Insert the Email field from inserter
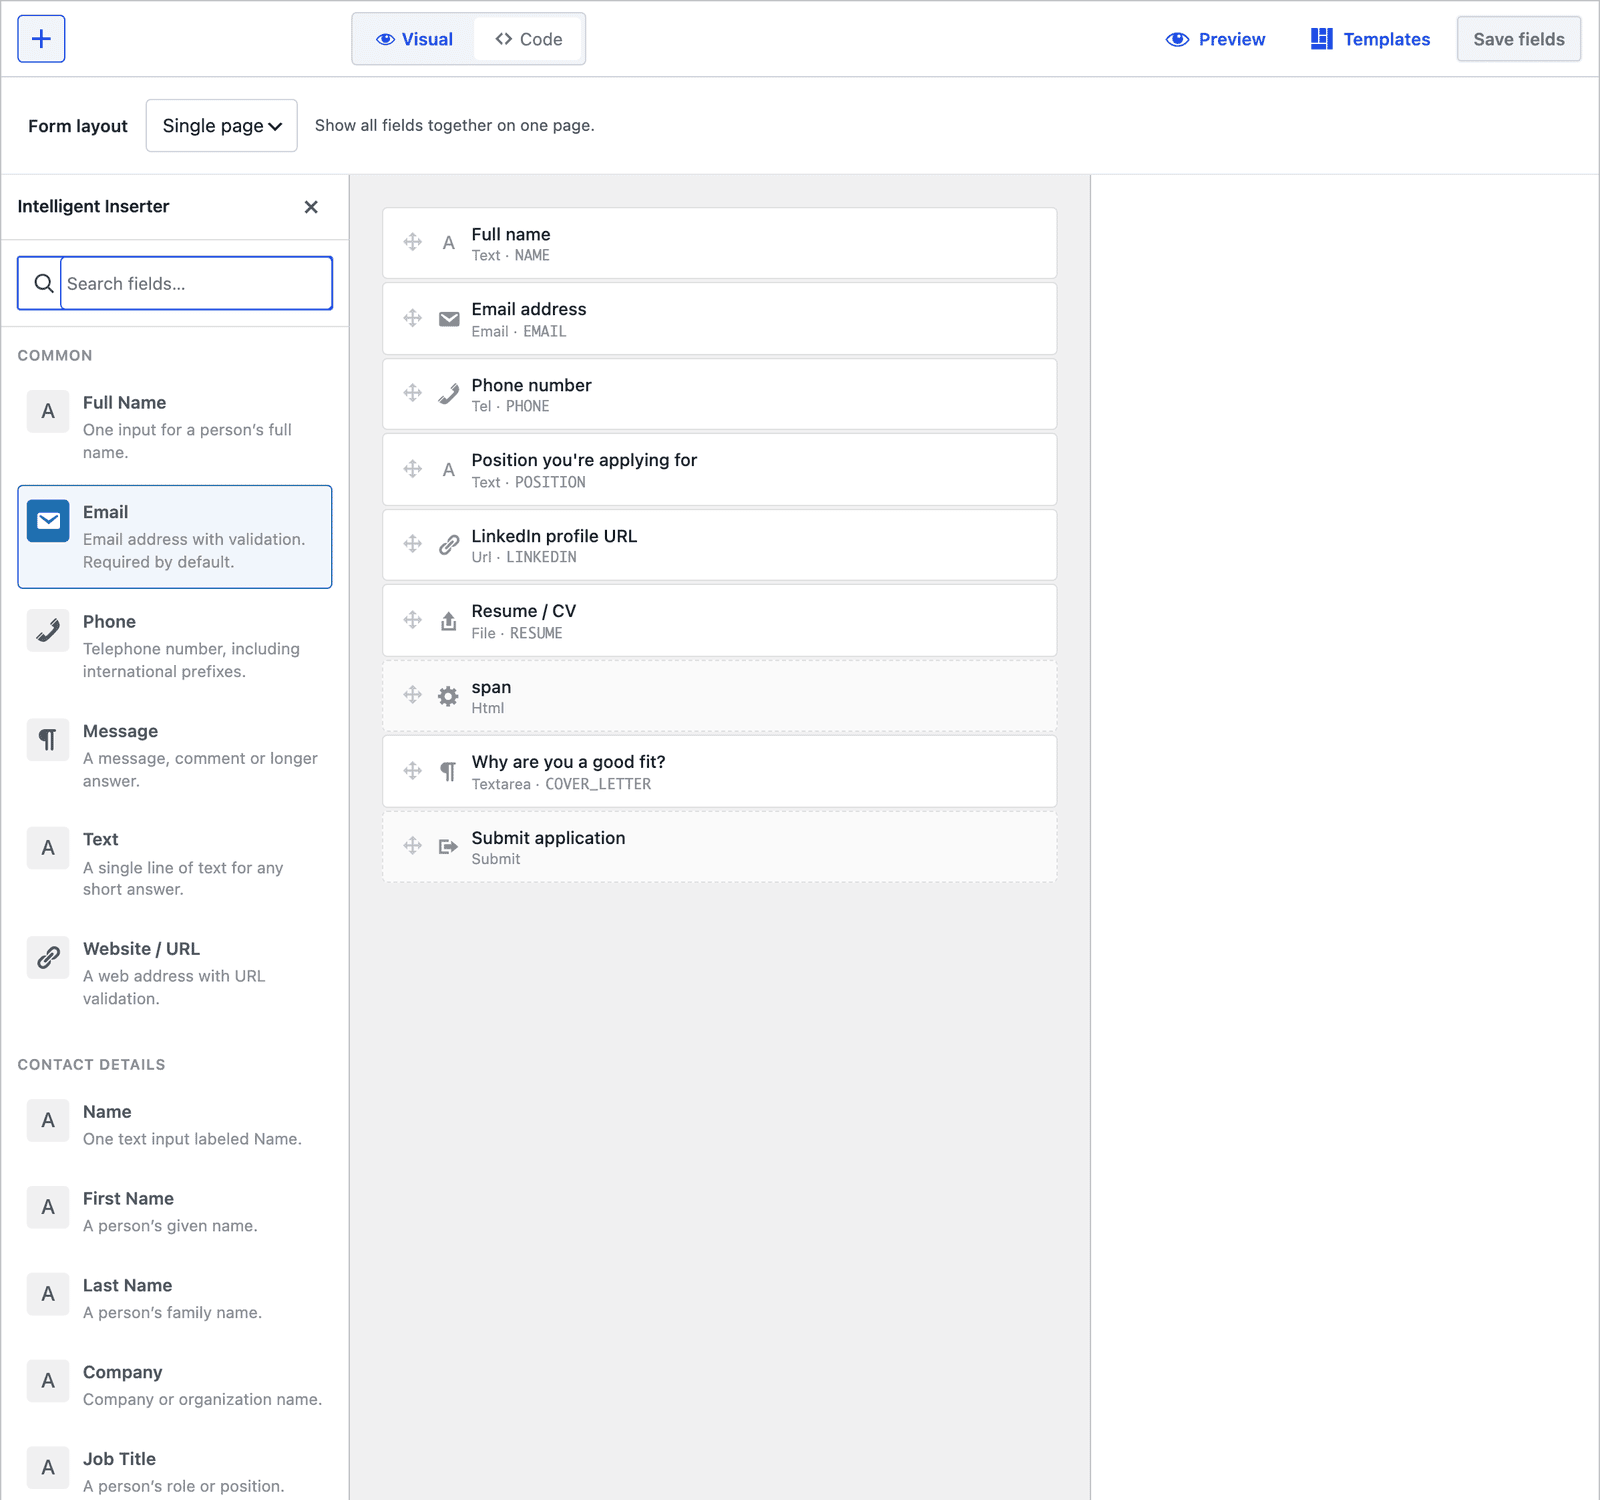Image resolution: width=1600 pixels, height=1500 pixels. tap(175, 537)
